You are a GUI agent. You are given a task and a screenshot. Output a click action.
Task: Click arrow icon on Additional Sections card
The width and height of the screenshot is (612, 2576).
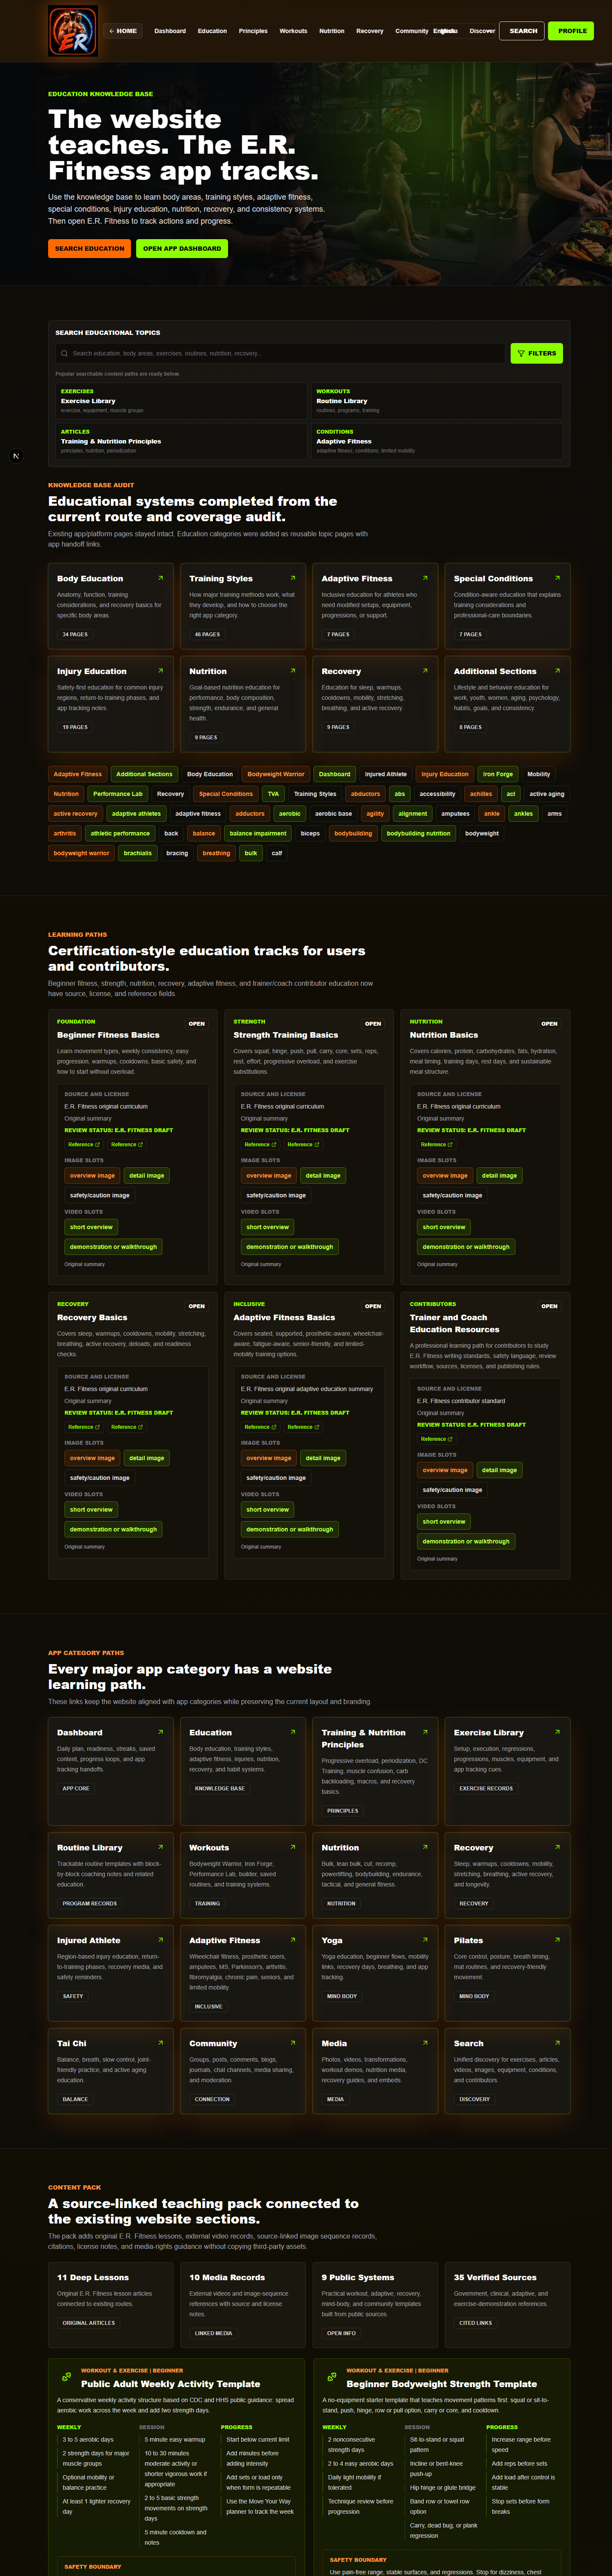[557, 671]
